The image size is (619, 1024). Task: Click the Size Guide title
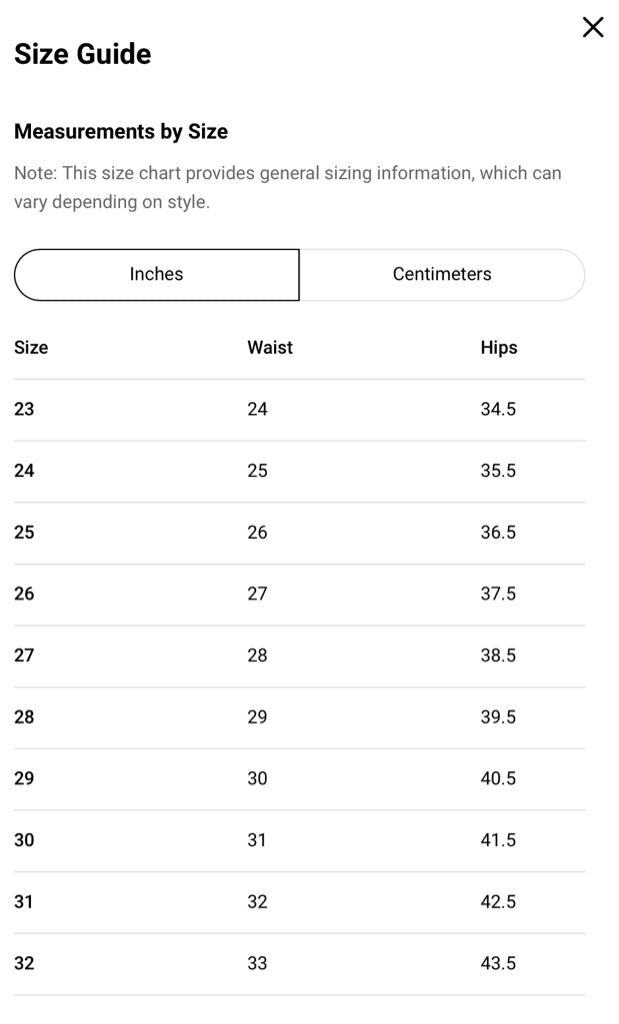[83, 54]
